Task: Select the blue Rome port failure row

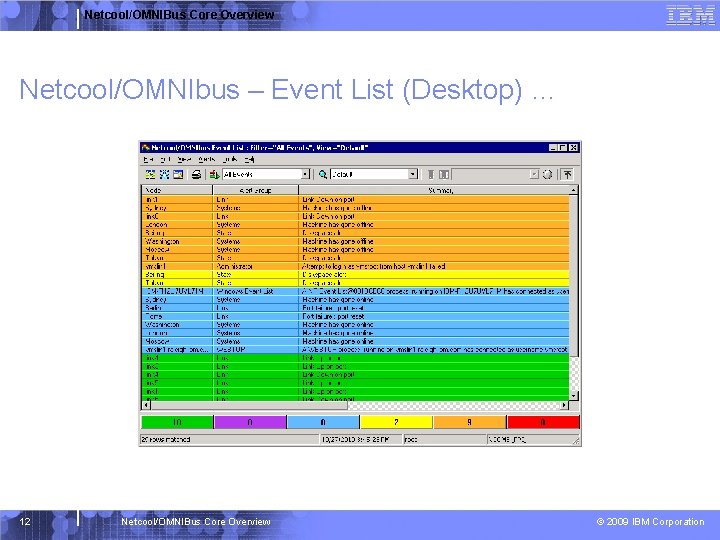Action: [355, 316]
